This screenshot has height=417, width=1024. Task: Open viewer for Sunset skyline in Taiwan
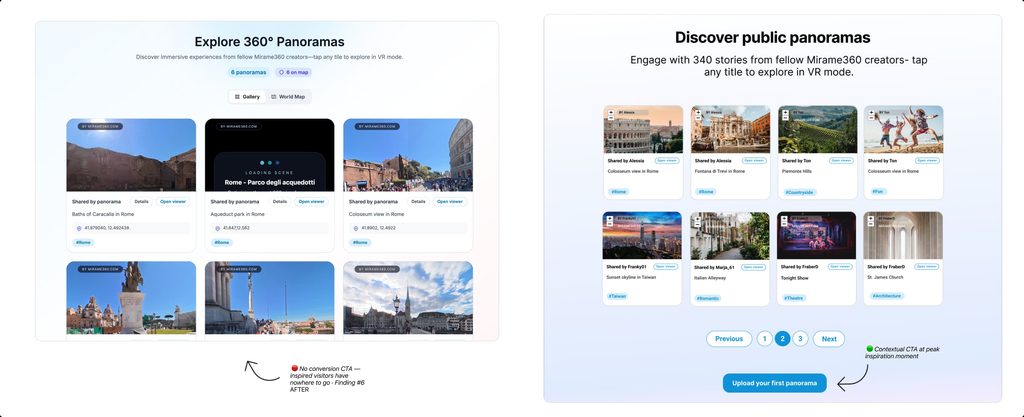(665, 266)
